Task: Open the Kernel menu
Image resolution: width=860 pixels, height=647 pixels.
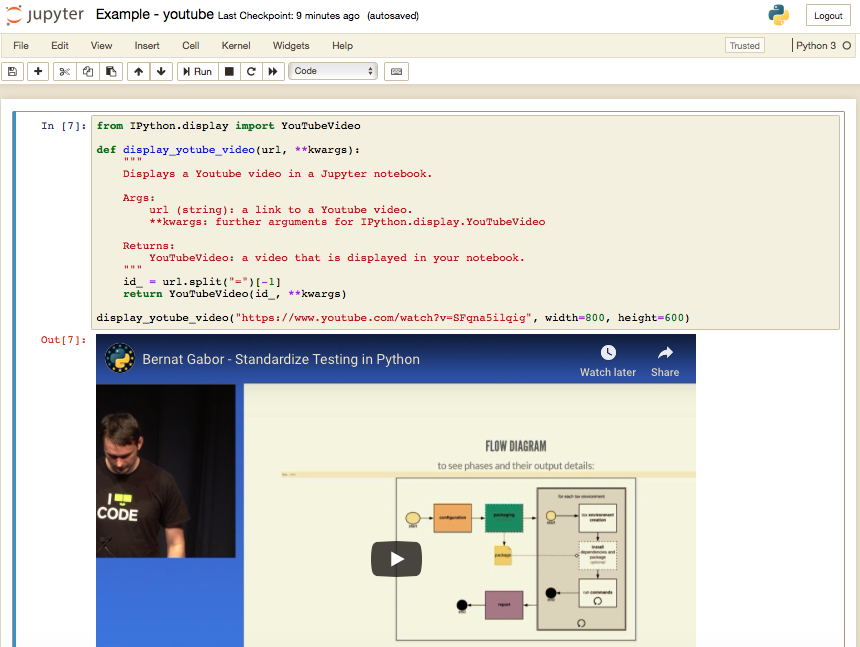Action: (236, 46)
